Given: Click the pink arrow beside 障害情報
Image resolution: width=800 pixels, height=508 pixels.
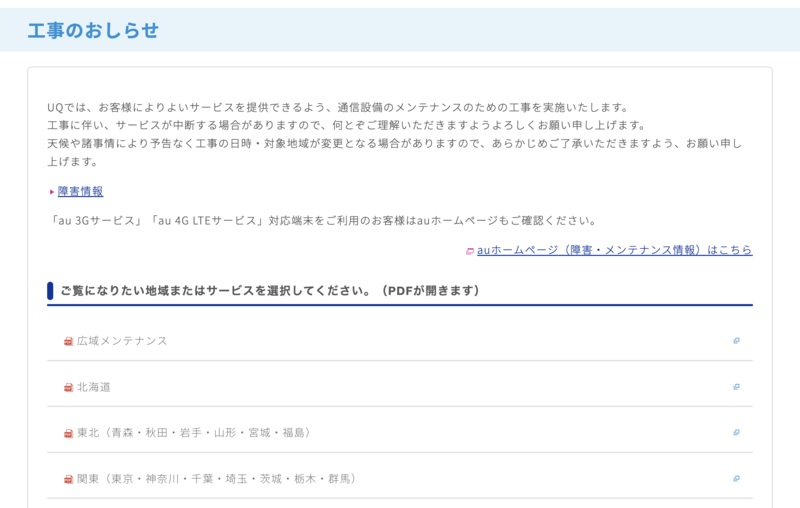Looking at the screenshot, I should 52,192.
